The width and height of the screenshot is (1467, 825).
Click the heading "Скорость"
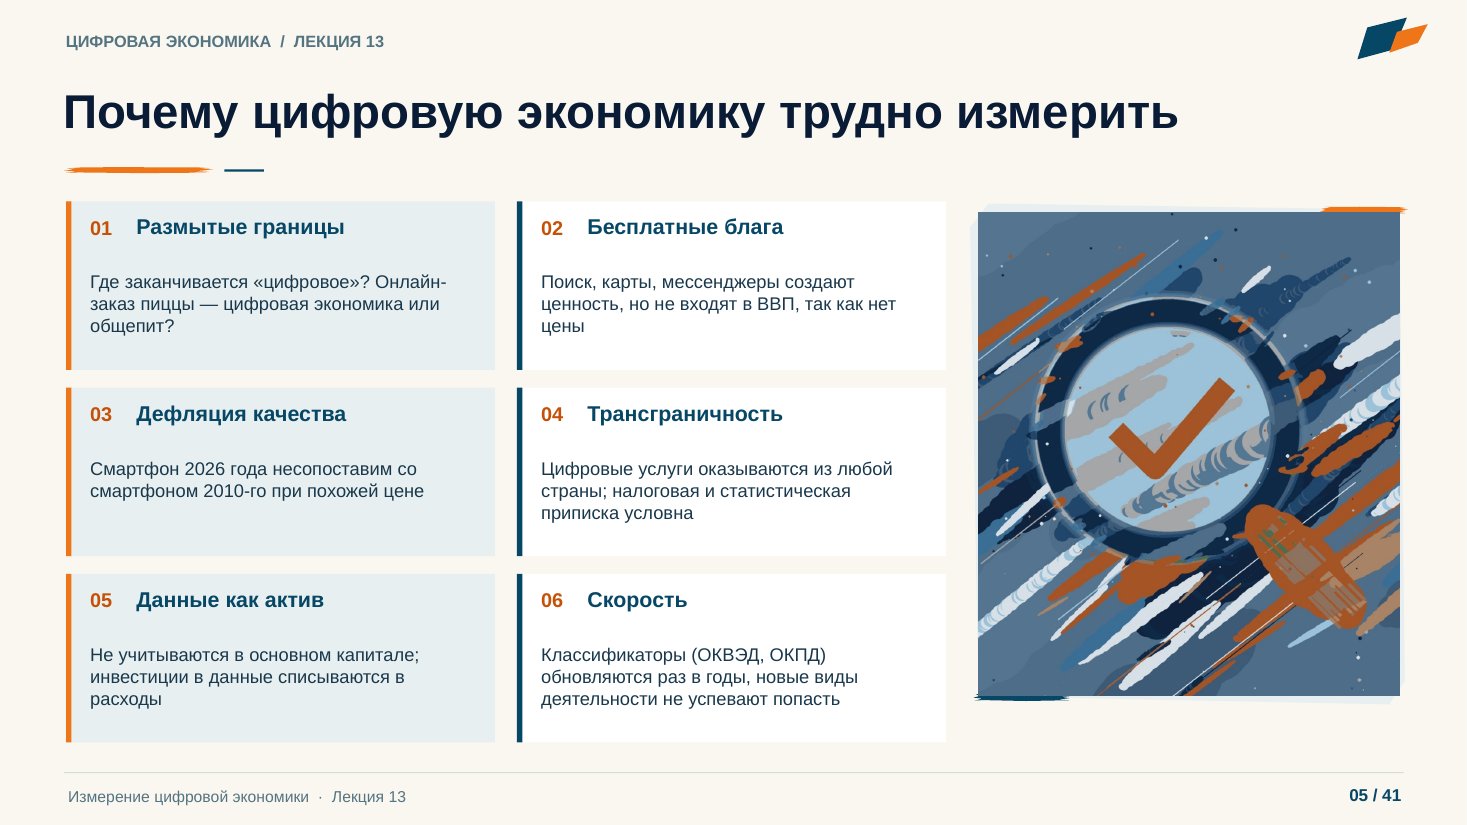(637, 600)
